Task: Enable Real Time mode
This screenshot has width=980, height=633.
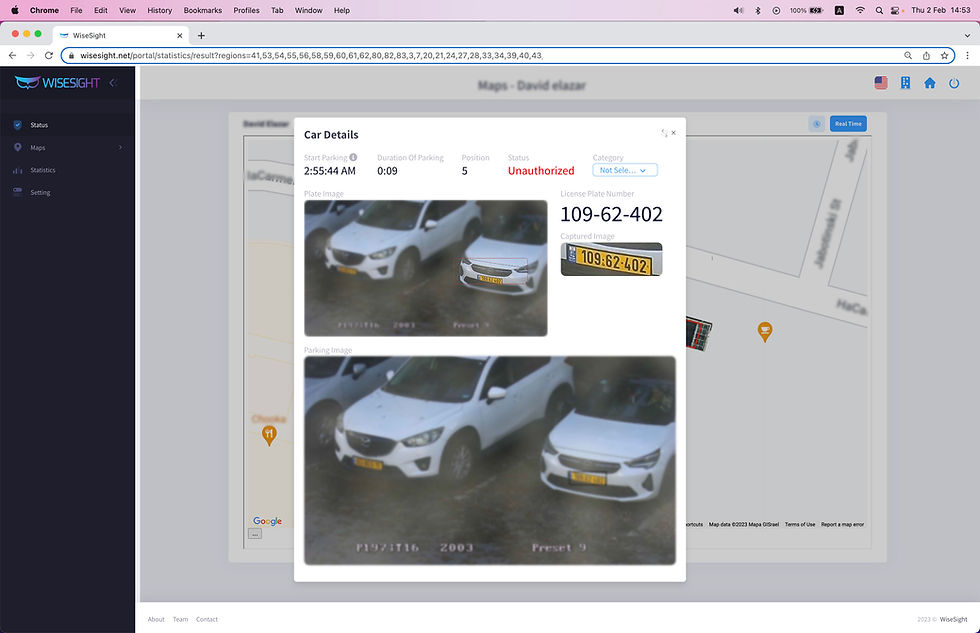Action: (848, 123)
